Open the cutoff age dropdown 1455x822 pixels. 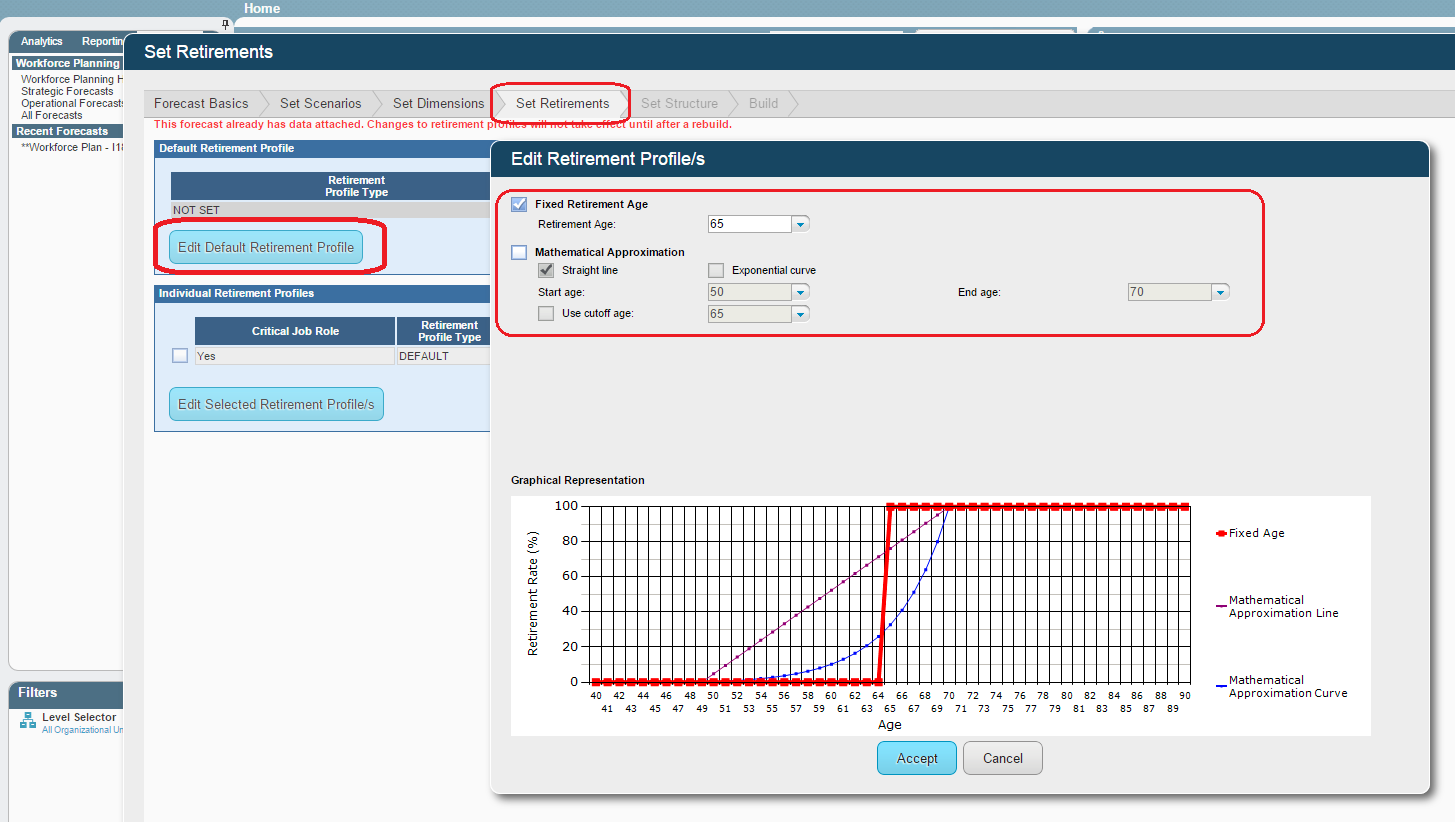point(800,314)
